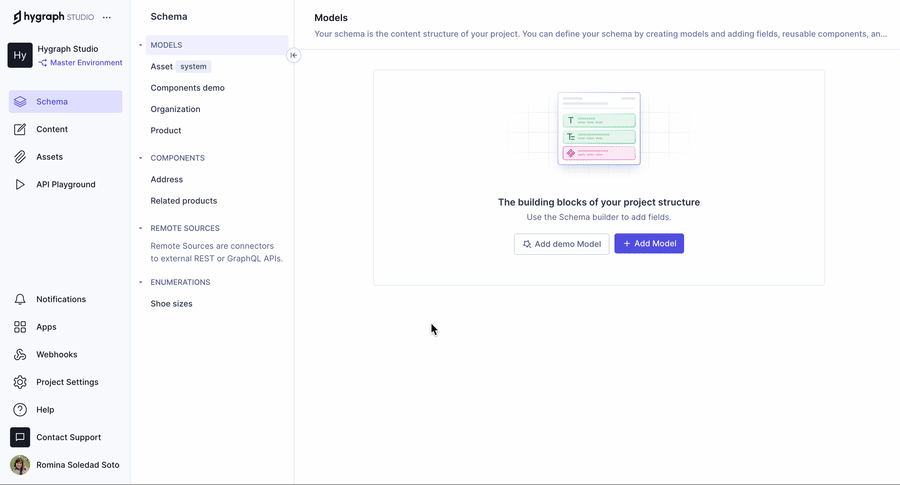This screenshot has height=485, width=900.
Task: Click the Assets paperclip icon
Action: (x=20, y=157)
